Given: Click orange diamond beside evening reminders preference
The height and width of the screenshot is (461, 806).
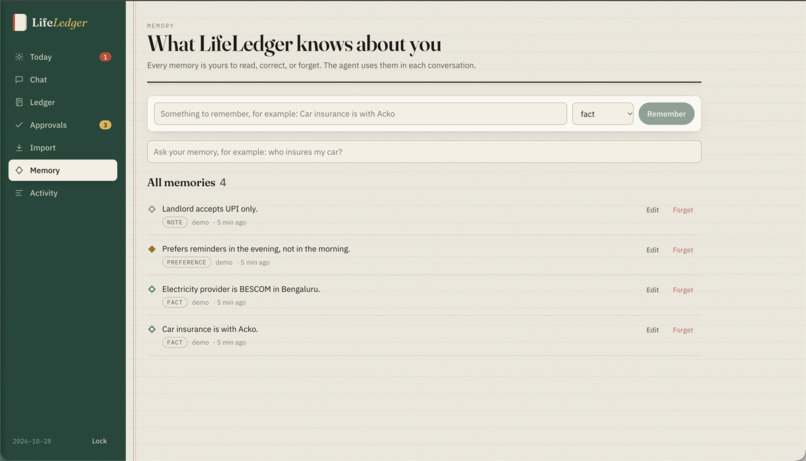Looking at the screenshot, I should pyautogui.click(x=152, y=249).
